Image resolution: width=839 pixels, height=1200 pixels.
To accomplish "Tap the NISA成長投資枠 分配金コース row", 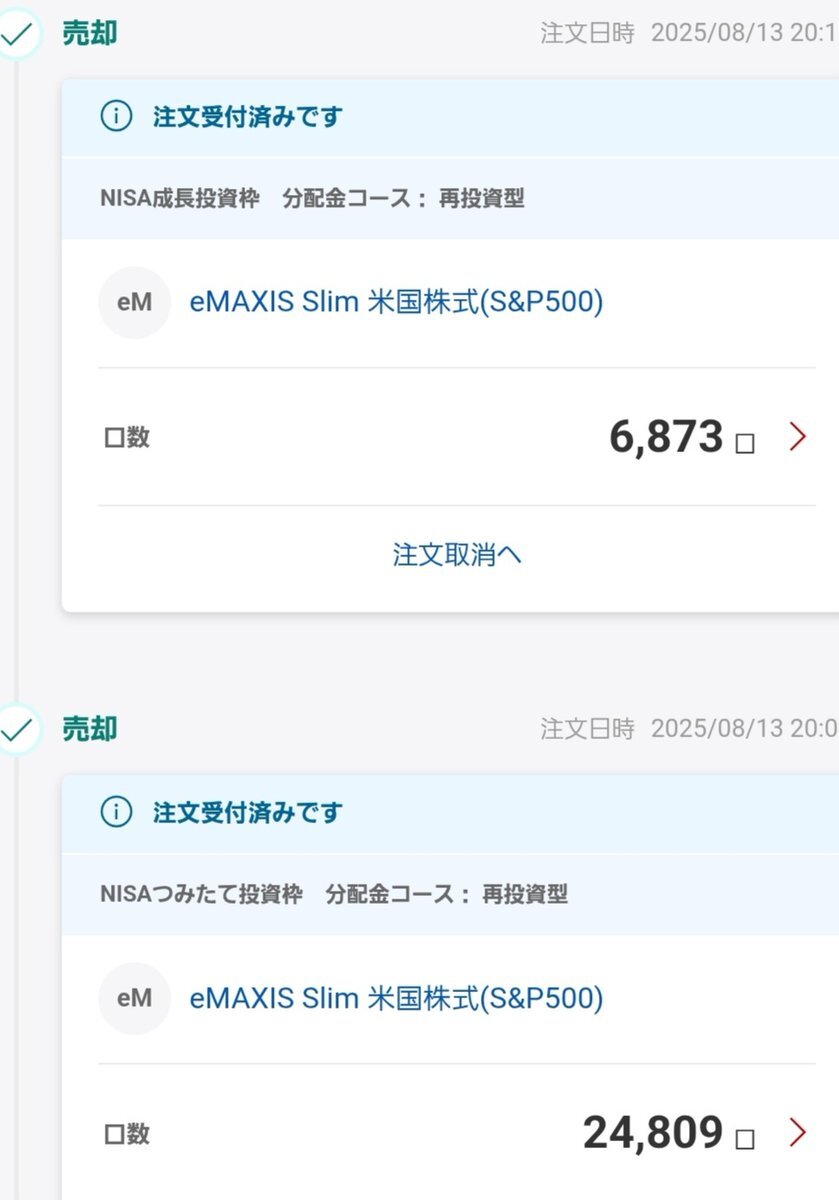I will point(450,198).
